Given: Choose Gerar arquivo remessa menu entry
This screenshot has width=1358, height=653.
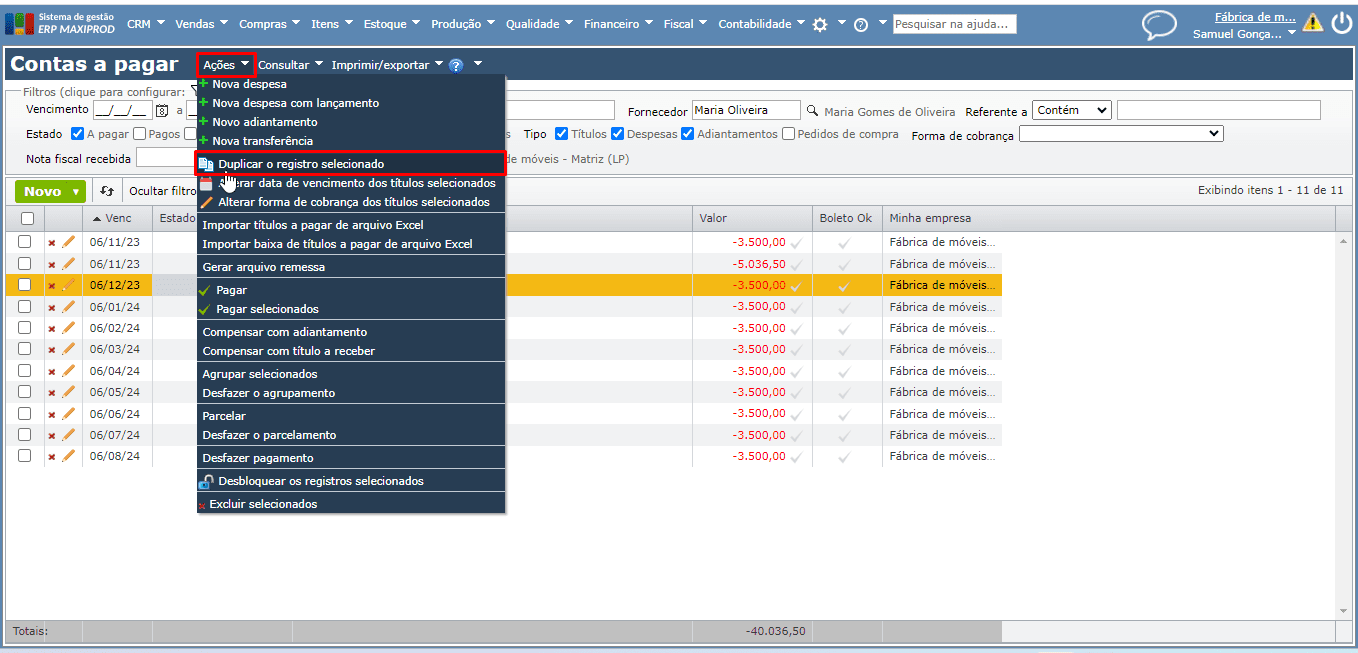Looking at the screenshot, I should tap(263, 267).
